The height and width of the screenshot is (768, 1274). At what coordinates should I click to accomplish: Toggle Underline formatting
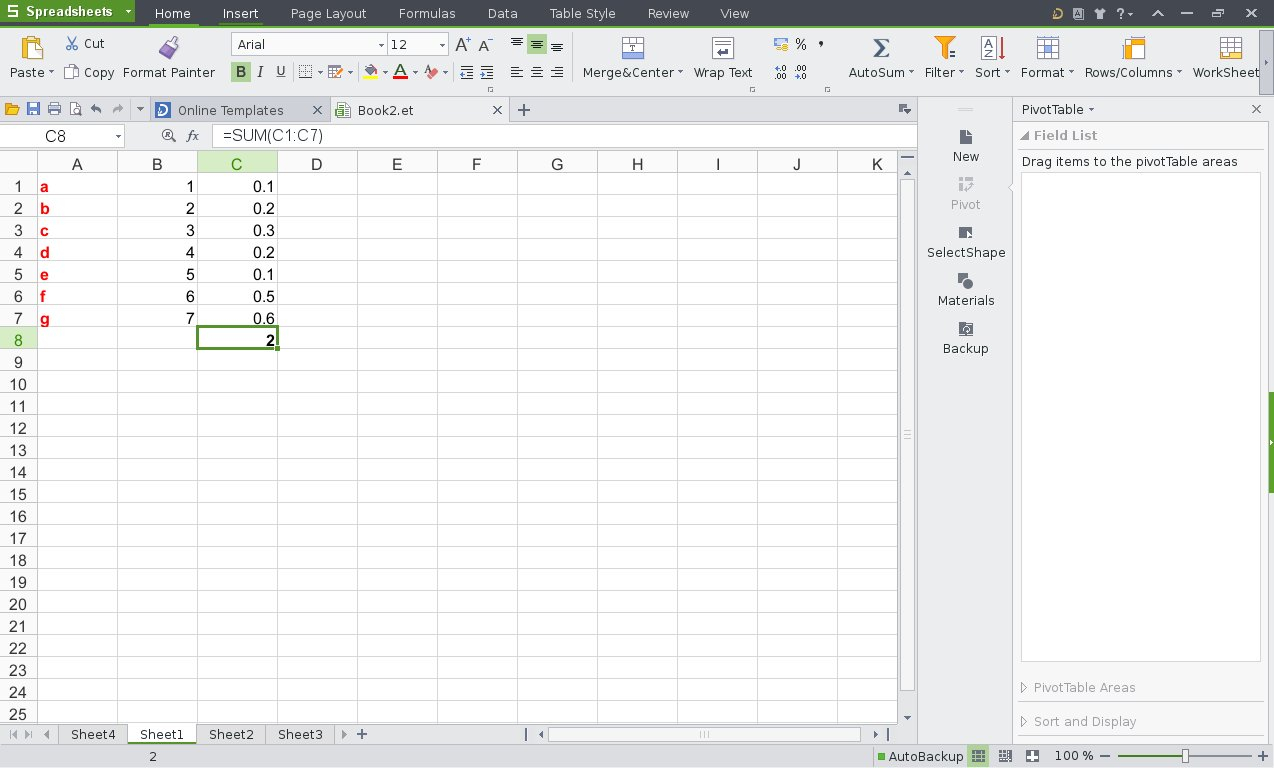pyautogui.click(x=281, y=72)
